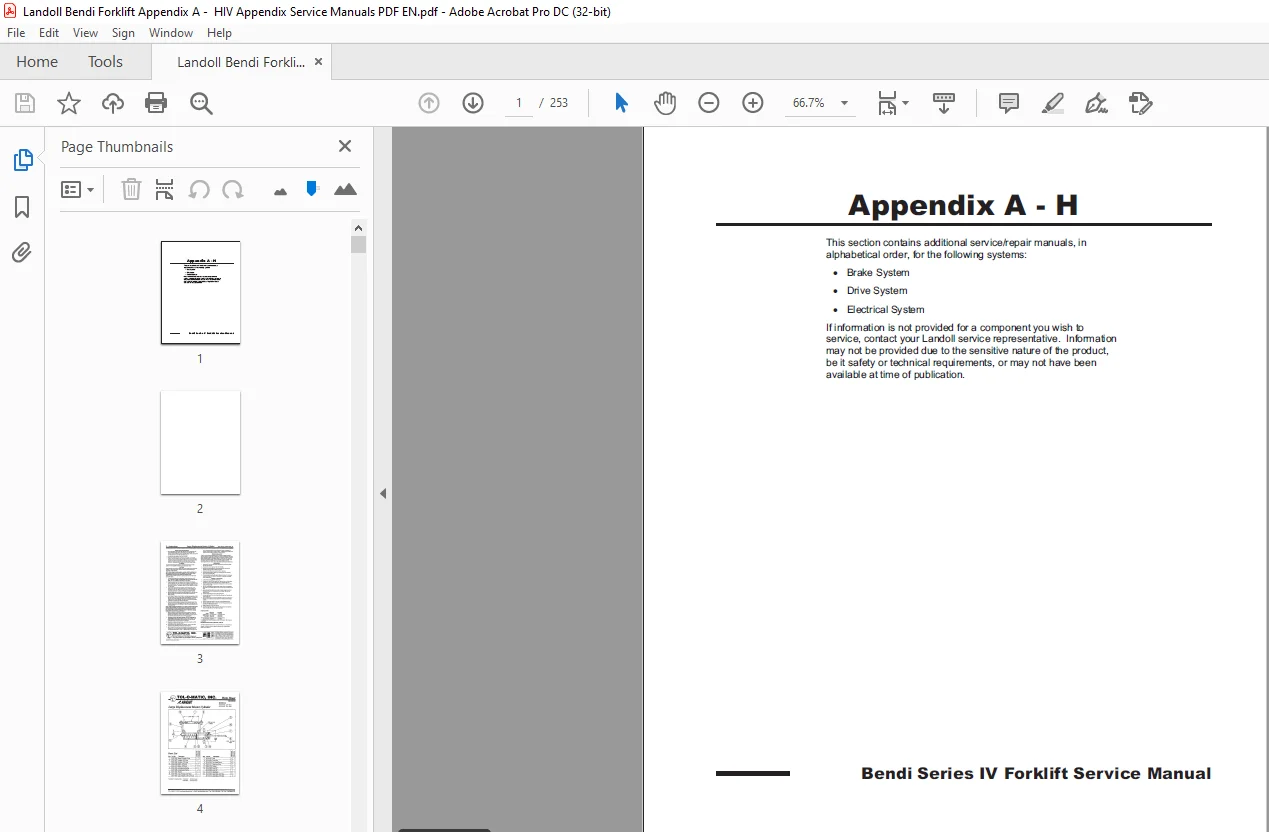Select the Landoll Bendi Forkli... document tab
This screenshot has height=832, width=1269.
[x=241, y=62]
